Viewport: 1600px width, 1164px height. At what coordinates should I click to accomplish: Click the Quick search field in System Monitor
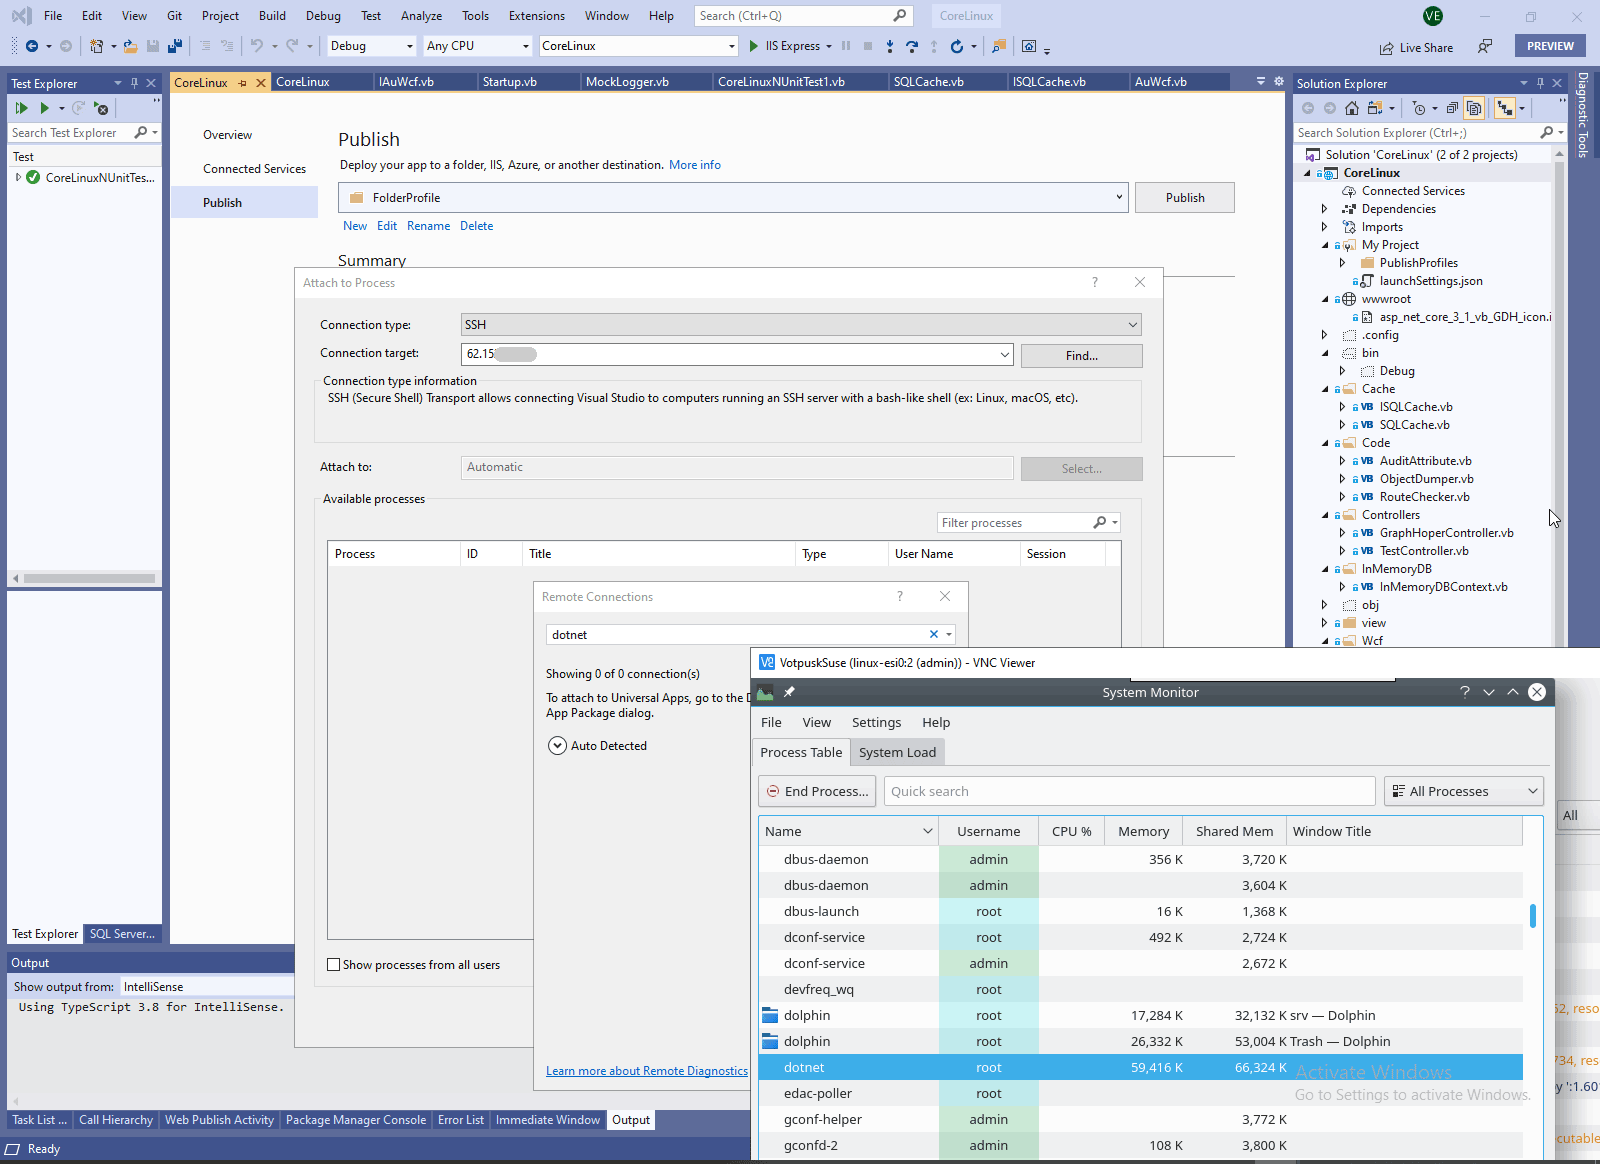[1129, 791]
